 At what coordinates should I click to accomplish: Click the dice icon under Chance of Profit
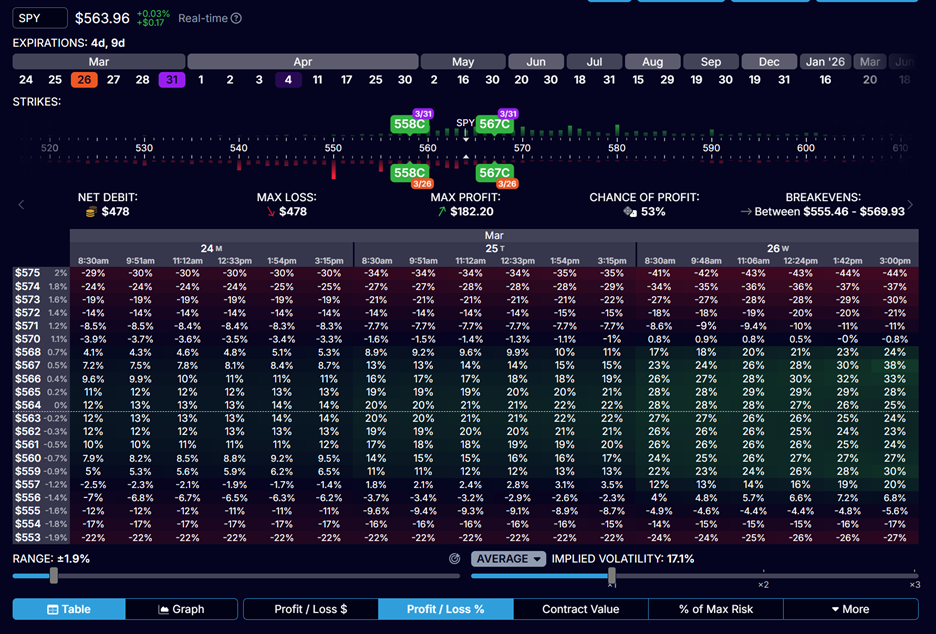point(630,212)
